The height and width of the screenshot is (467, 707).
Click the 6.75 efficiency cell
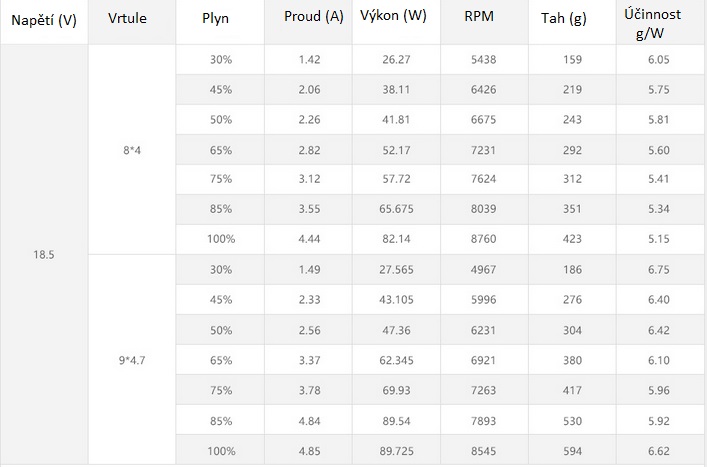661,270
